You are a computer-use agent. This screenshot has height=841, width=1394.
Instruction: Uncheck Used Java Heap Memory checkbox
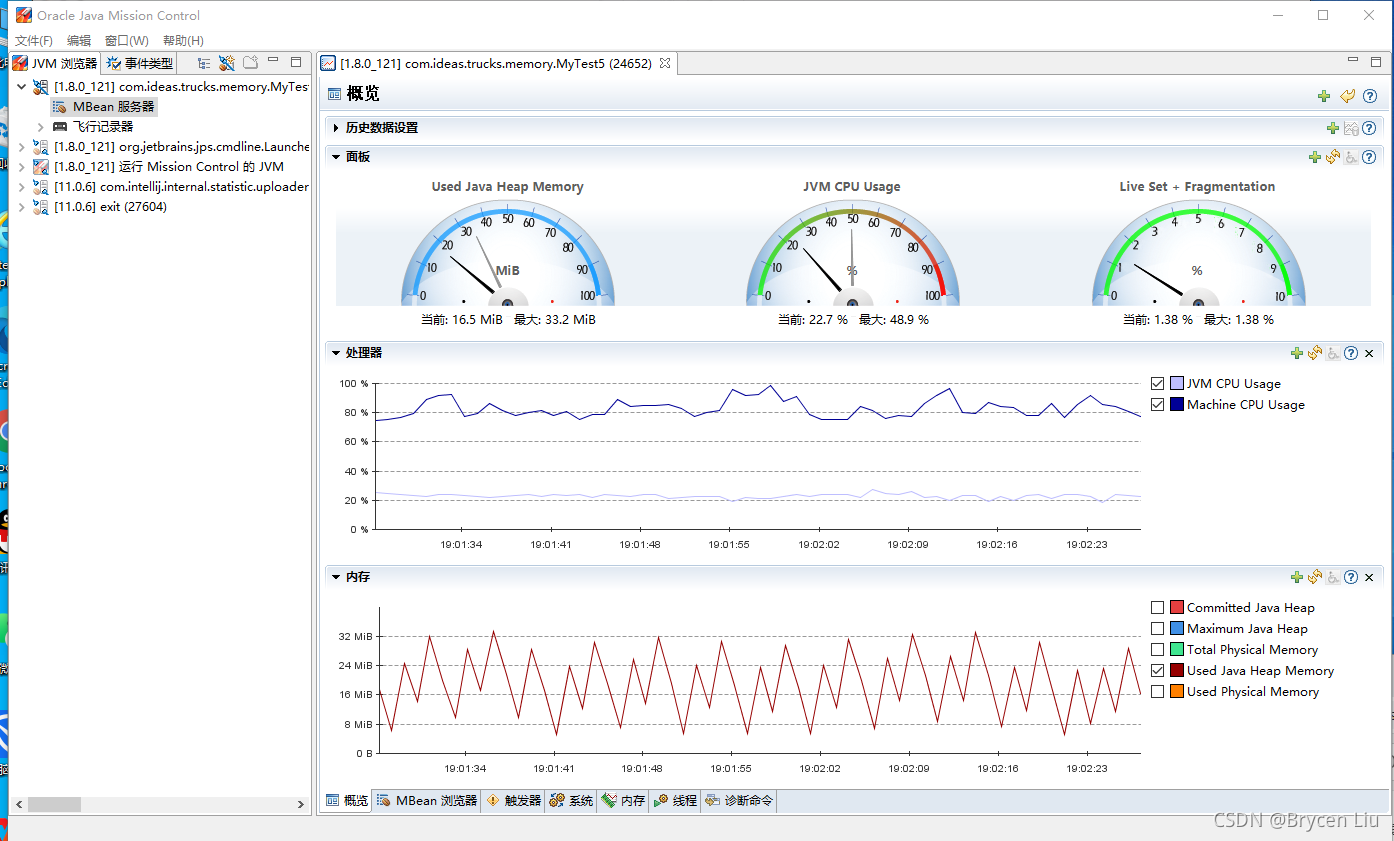(x=1158, y=671)
